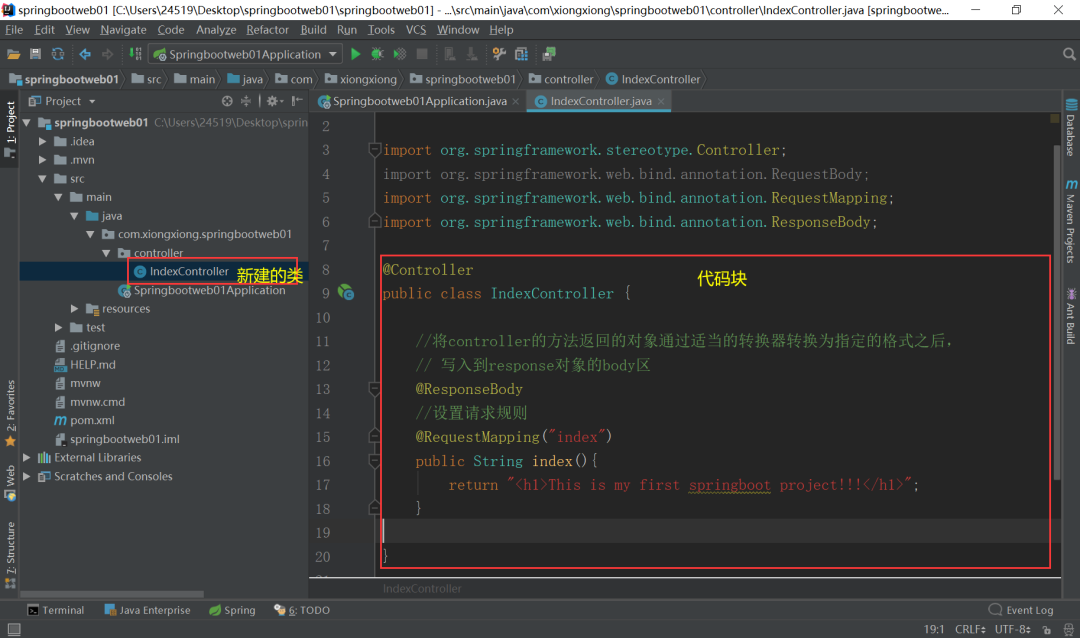
Task: Click Project panel horizontal scrollbar
Action: coord(112,593)
